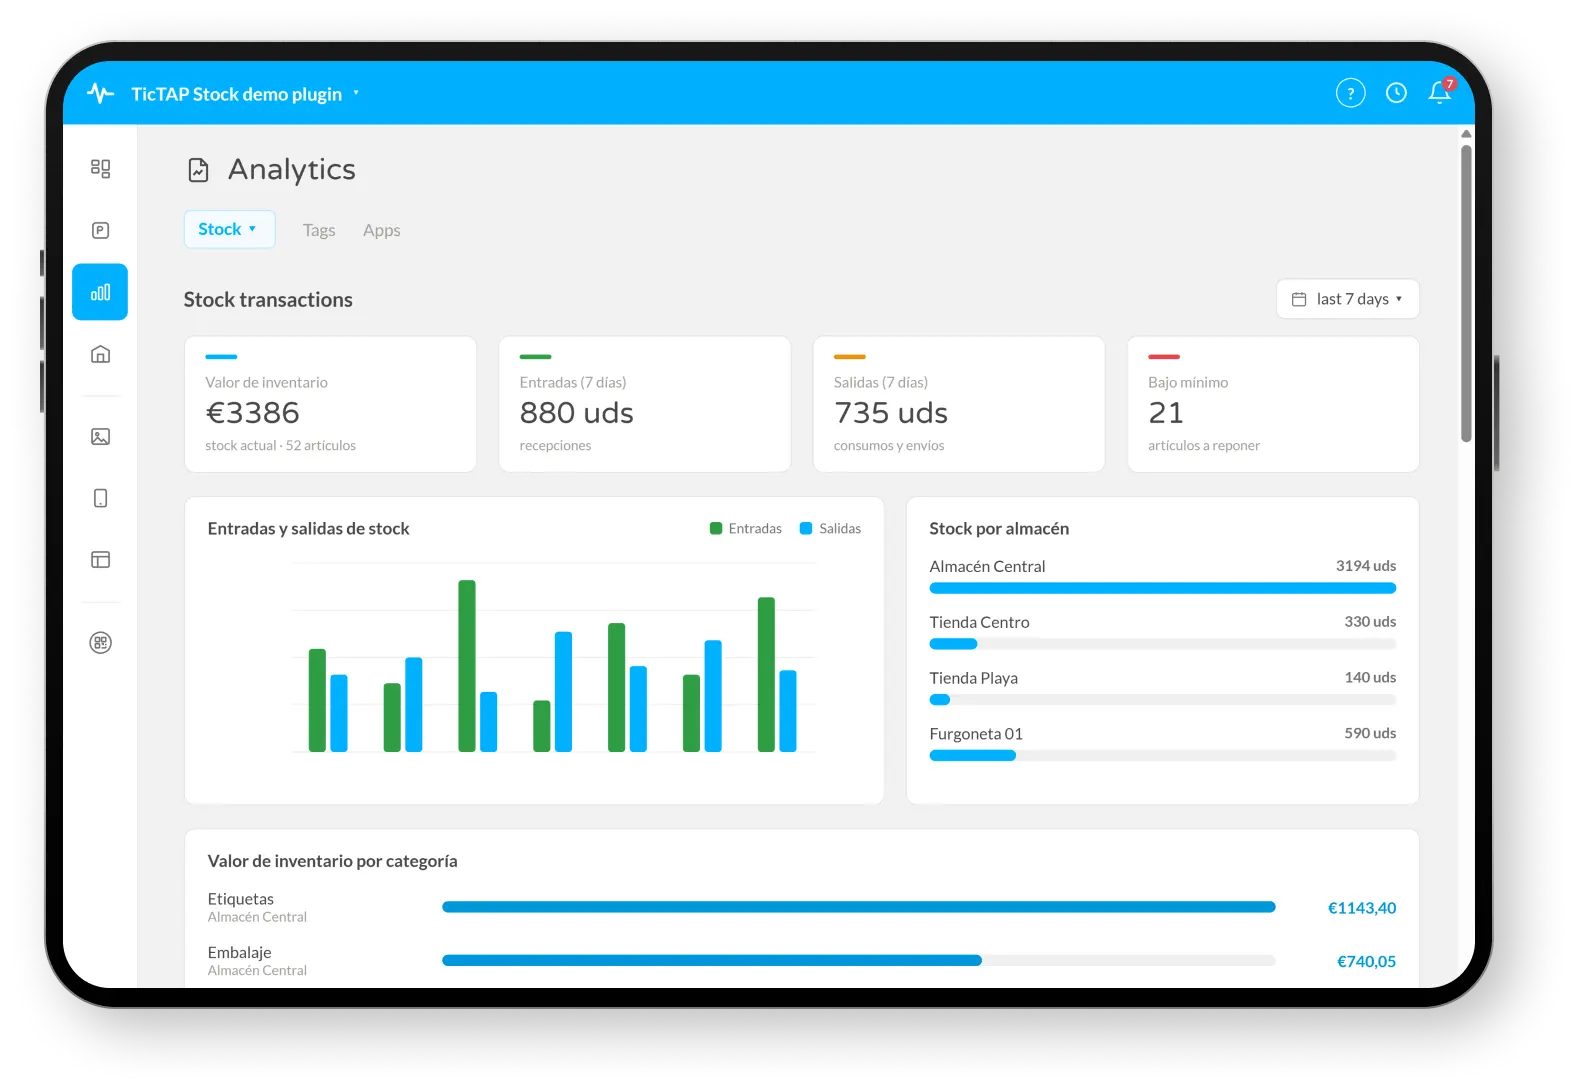
Task: Open the warehouse sidebar icon
Action: 100,354
